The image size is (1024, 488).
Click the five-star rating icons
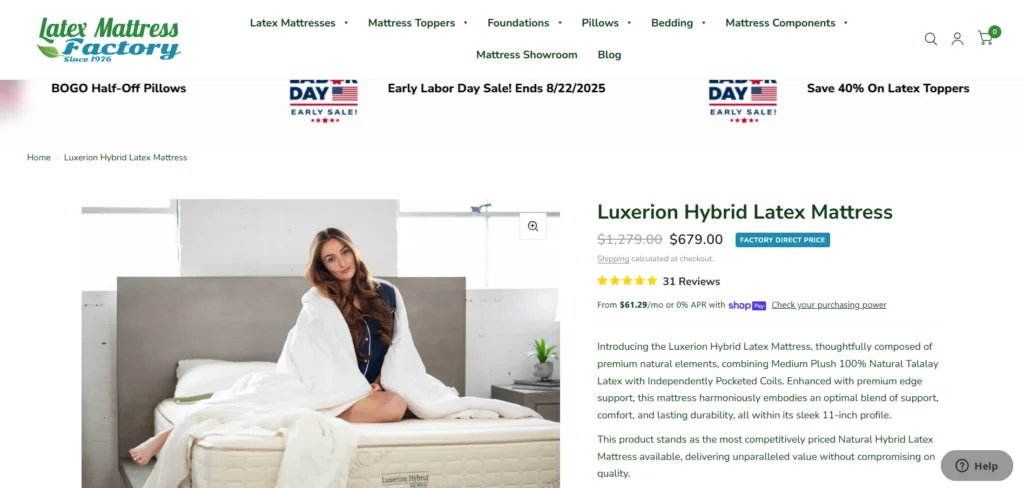click(x=627, y=281)
